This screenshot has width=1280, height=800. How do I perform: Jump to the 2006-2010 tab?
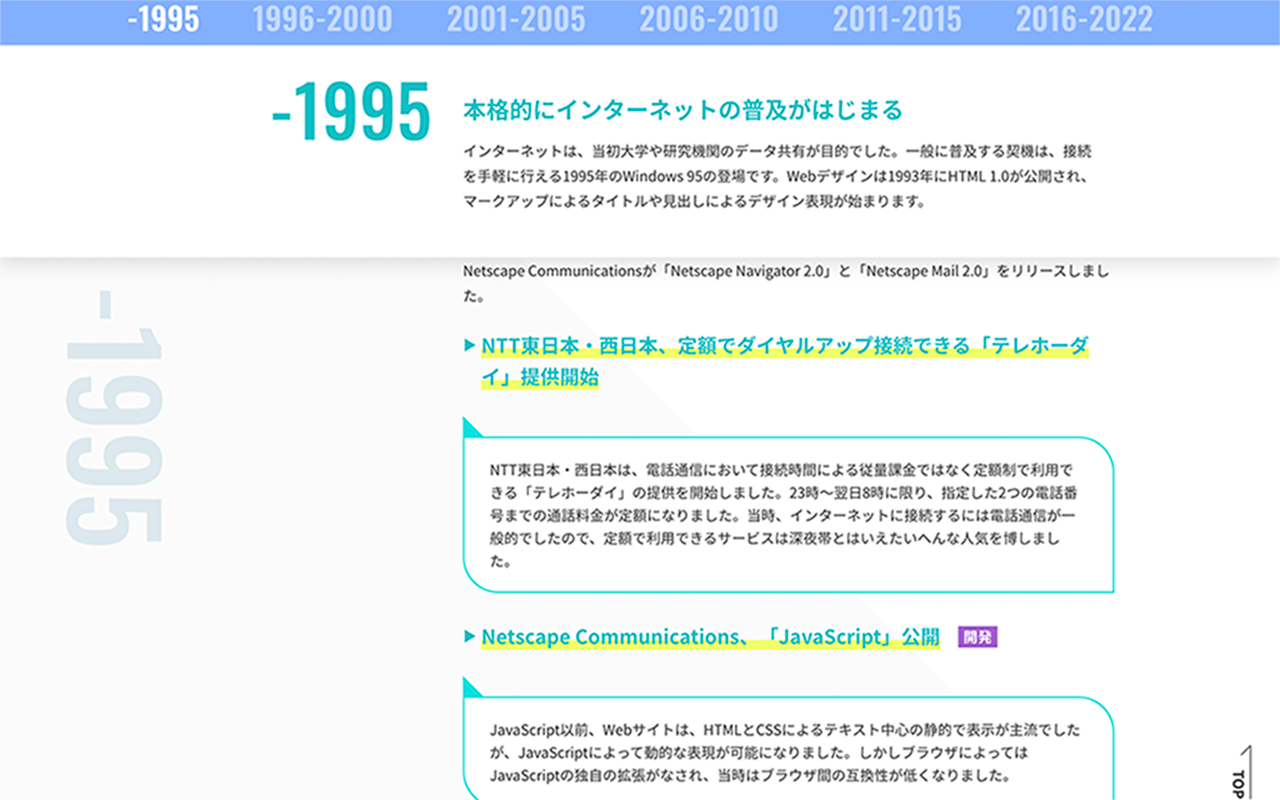(709, 20)
